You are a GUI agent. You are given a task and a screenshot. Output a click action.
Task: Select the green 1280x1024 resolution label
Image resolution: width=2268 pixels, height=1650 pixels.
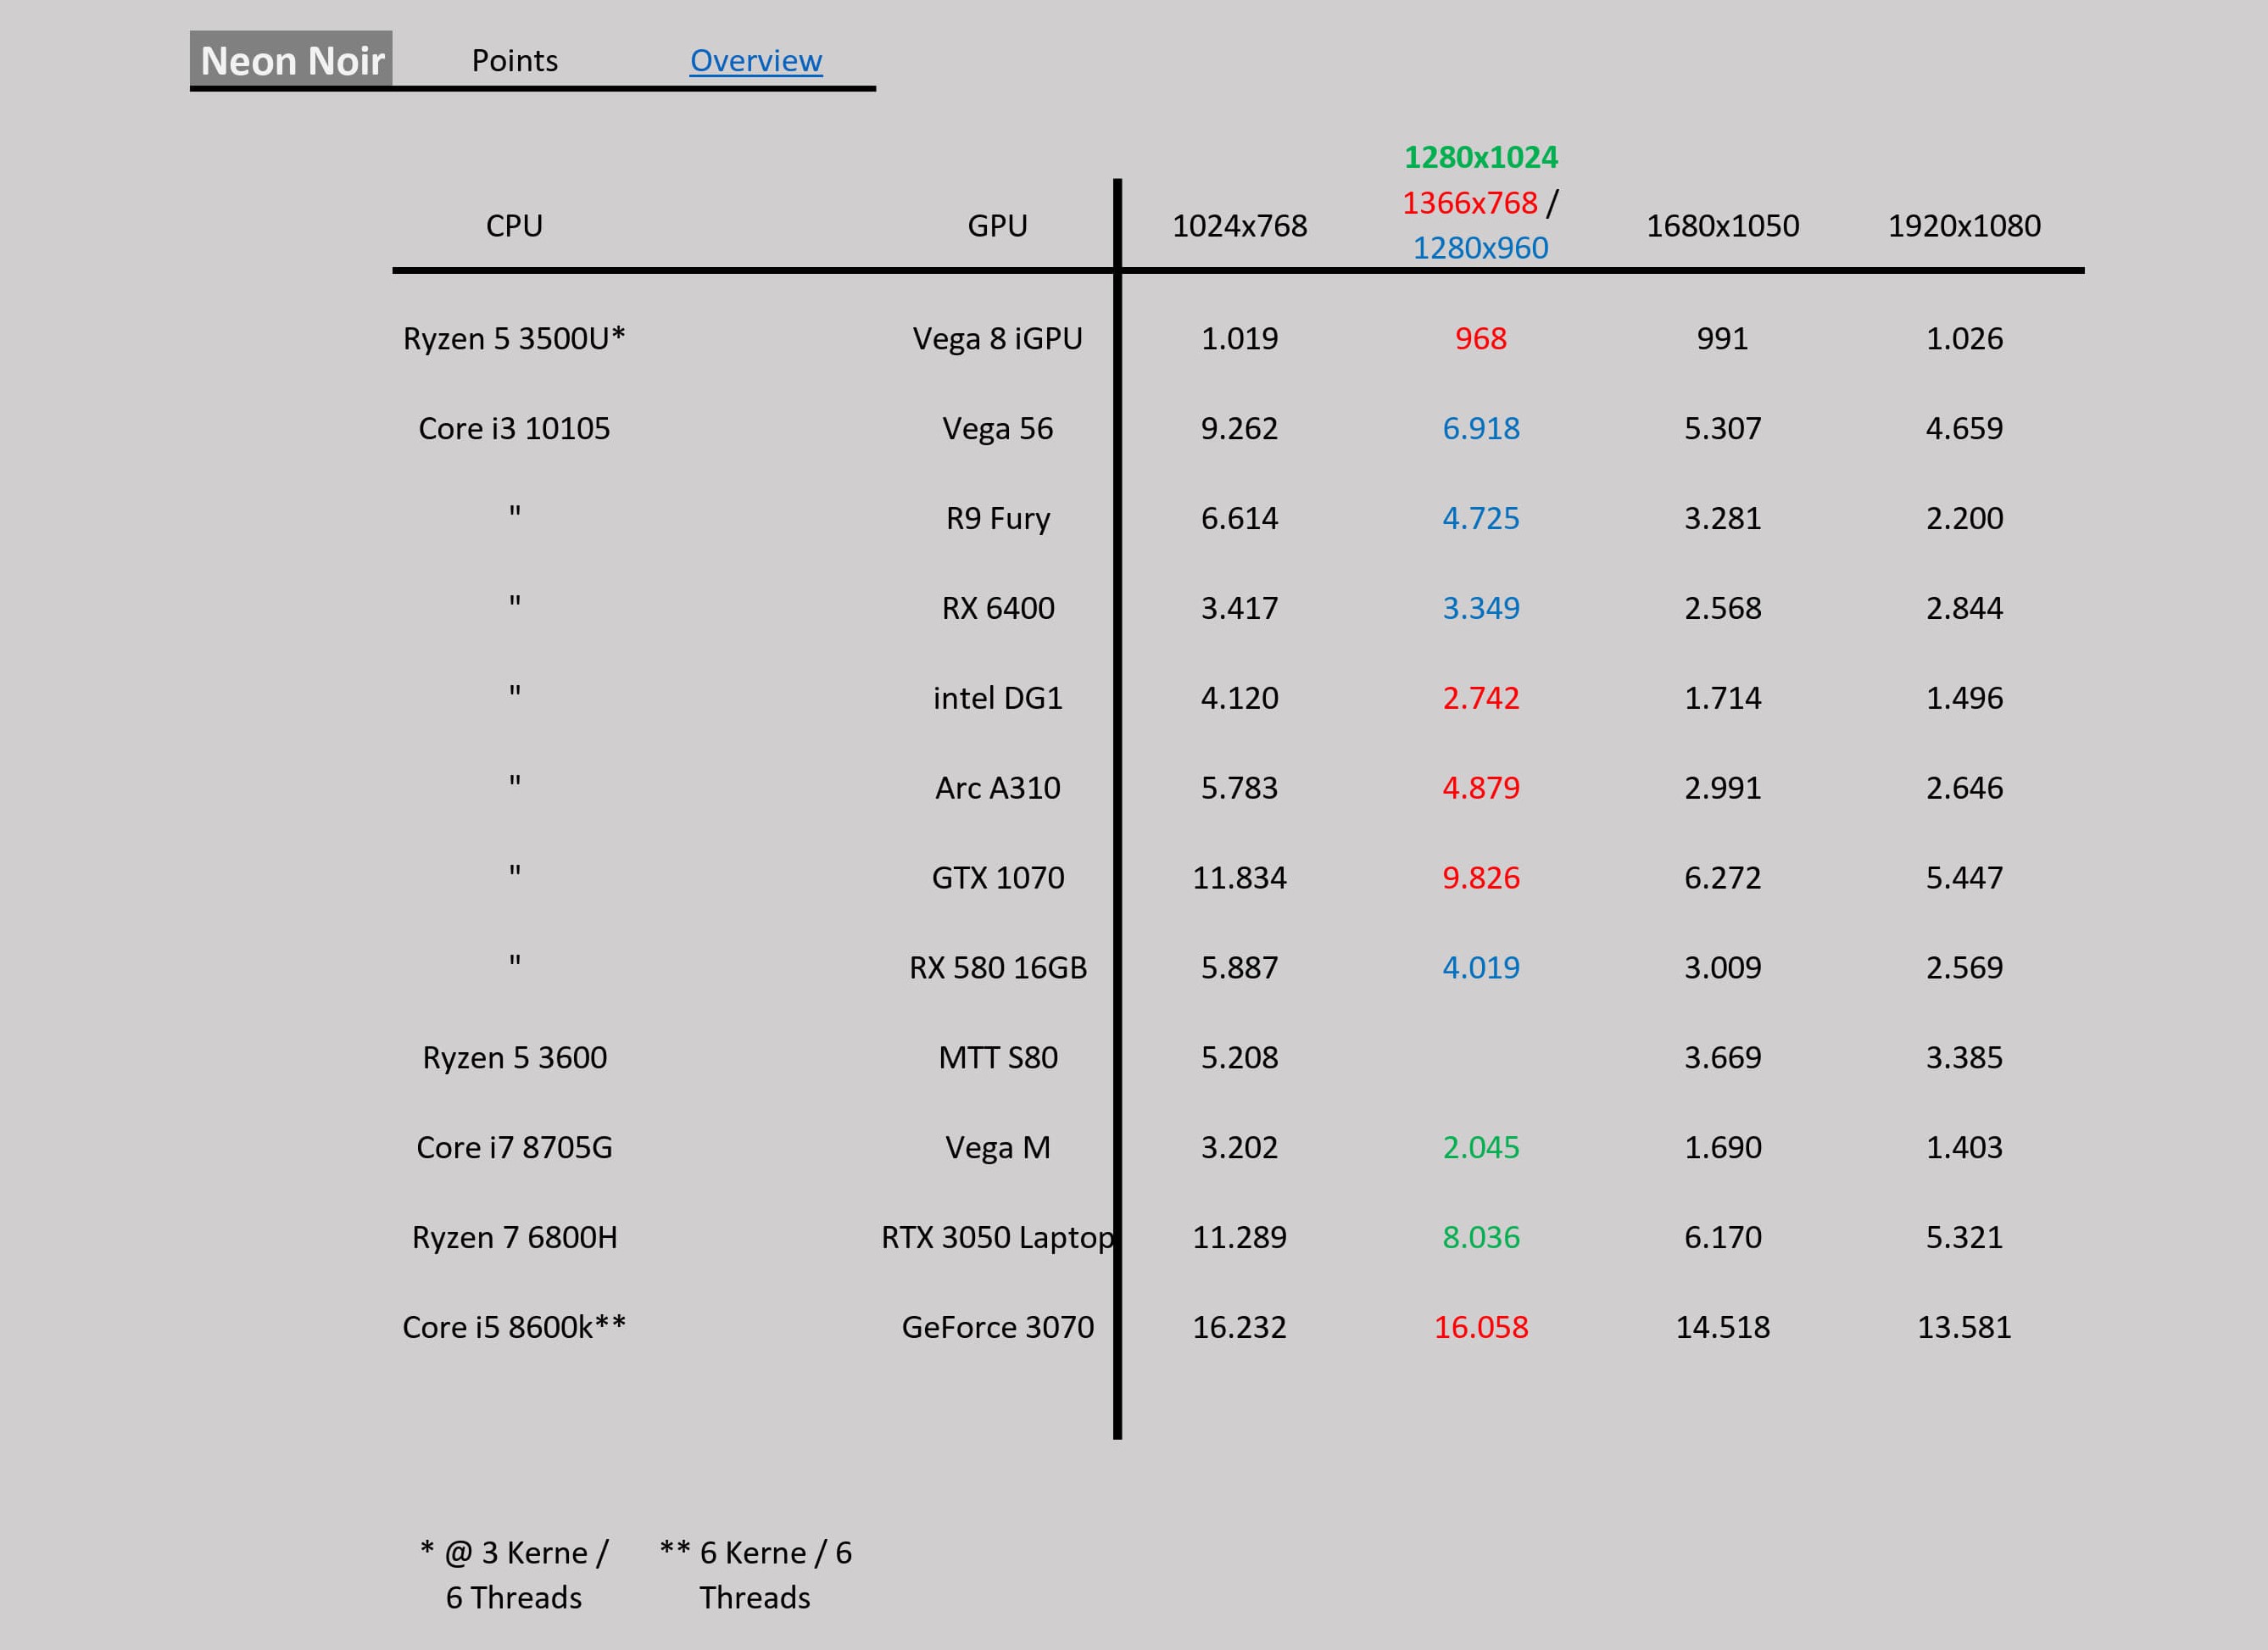[1480, 157]
